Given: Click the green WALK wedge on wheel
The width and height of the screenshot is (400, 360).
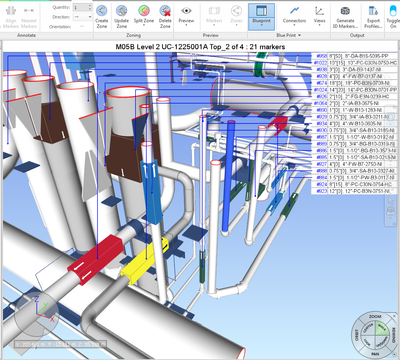Looking at the screenshot, I should pos(382,327).
